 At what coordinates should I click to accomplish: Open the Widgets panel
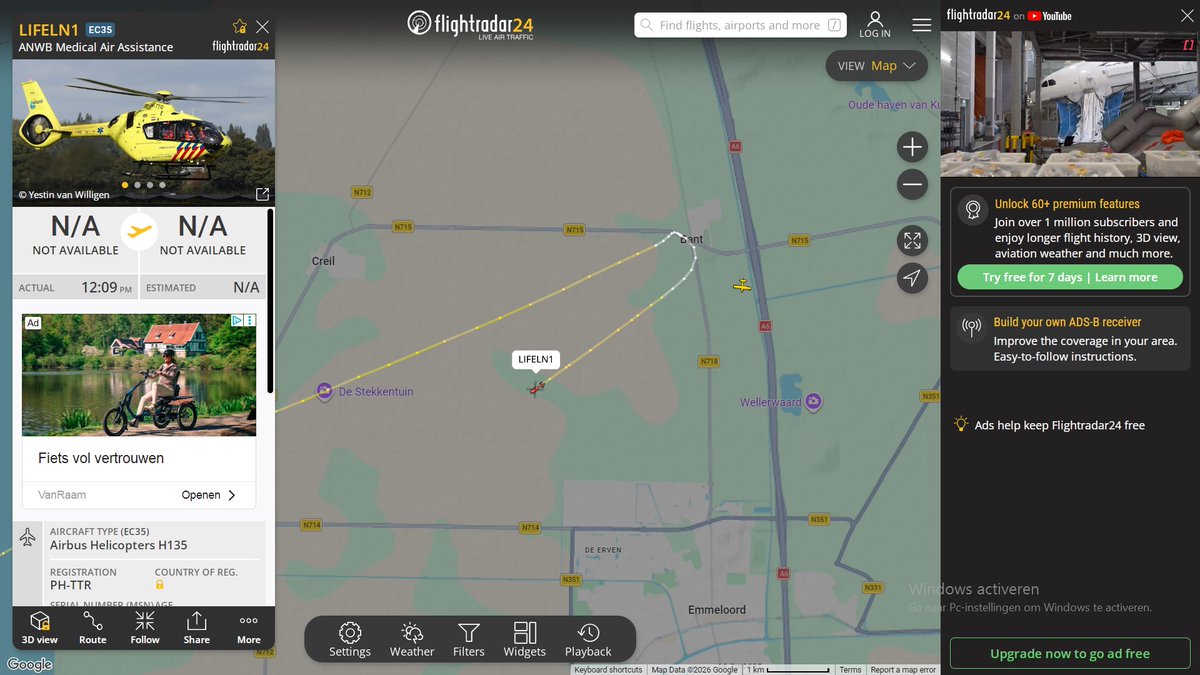coord(525,640)
